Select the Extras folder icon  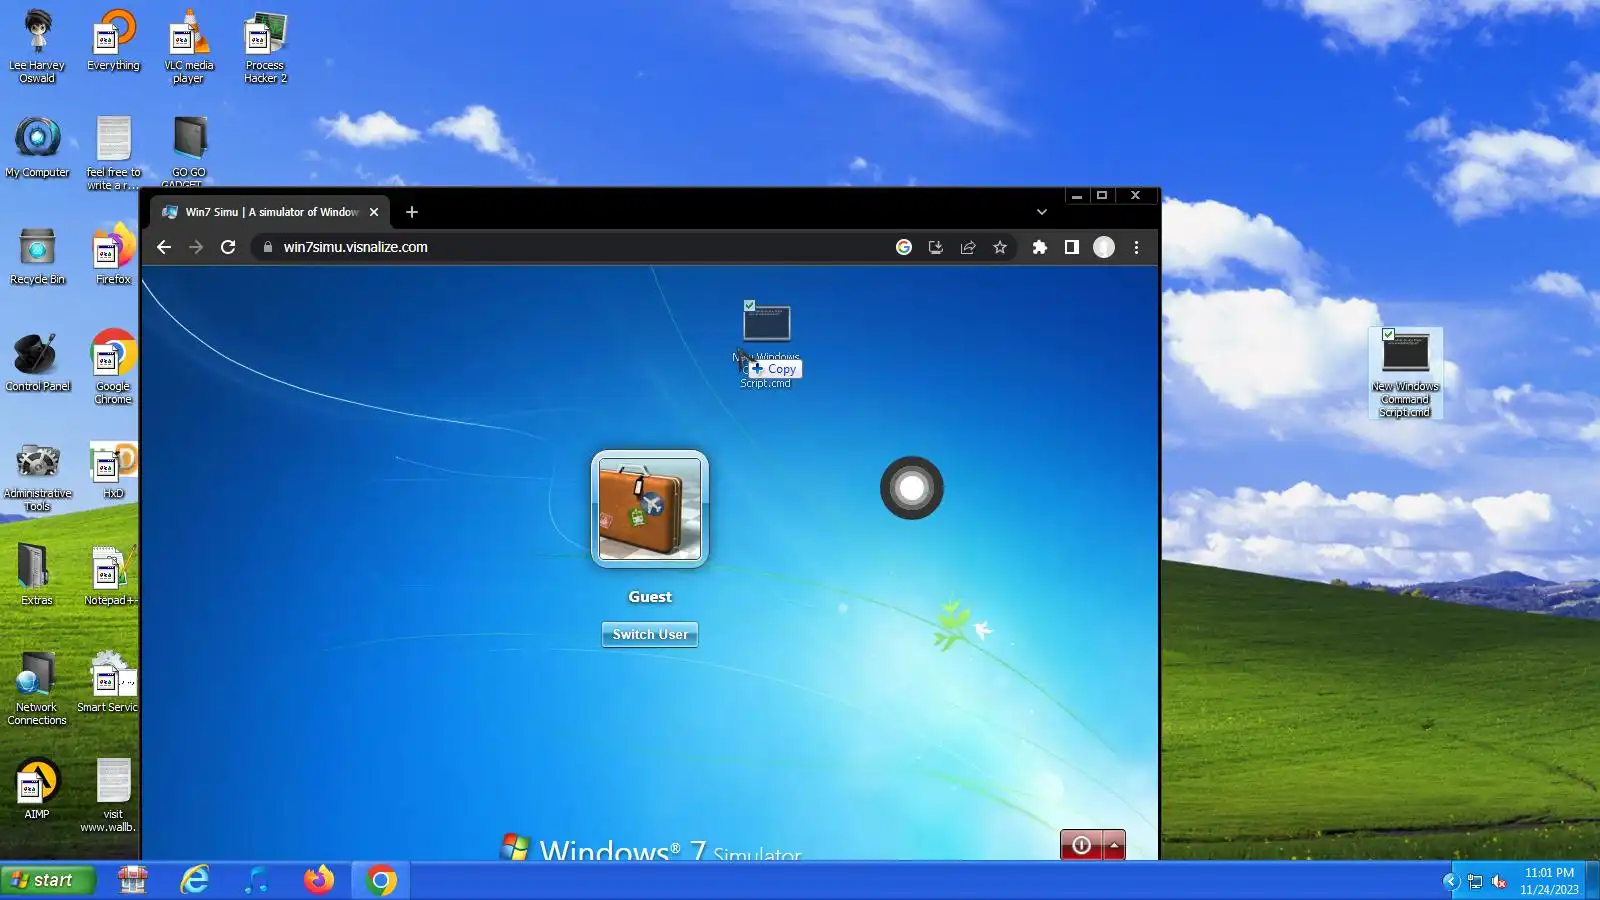(37, 574)
